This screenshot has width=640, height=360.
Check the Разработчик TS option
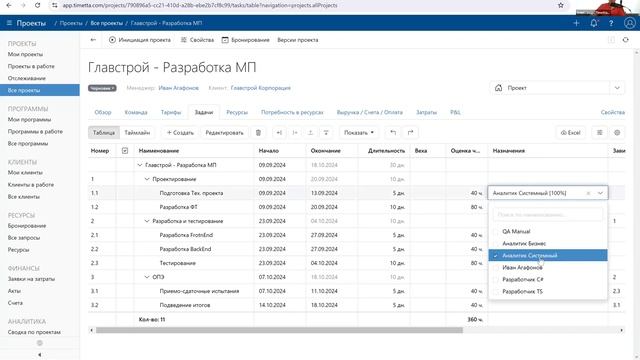click(x=496, y=291)
